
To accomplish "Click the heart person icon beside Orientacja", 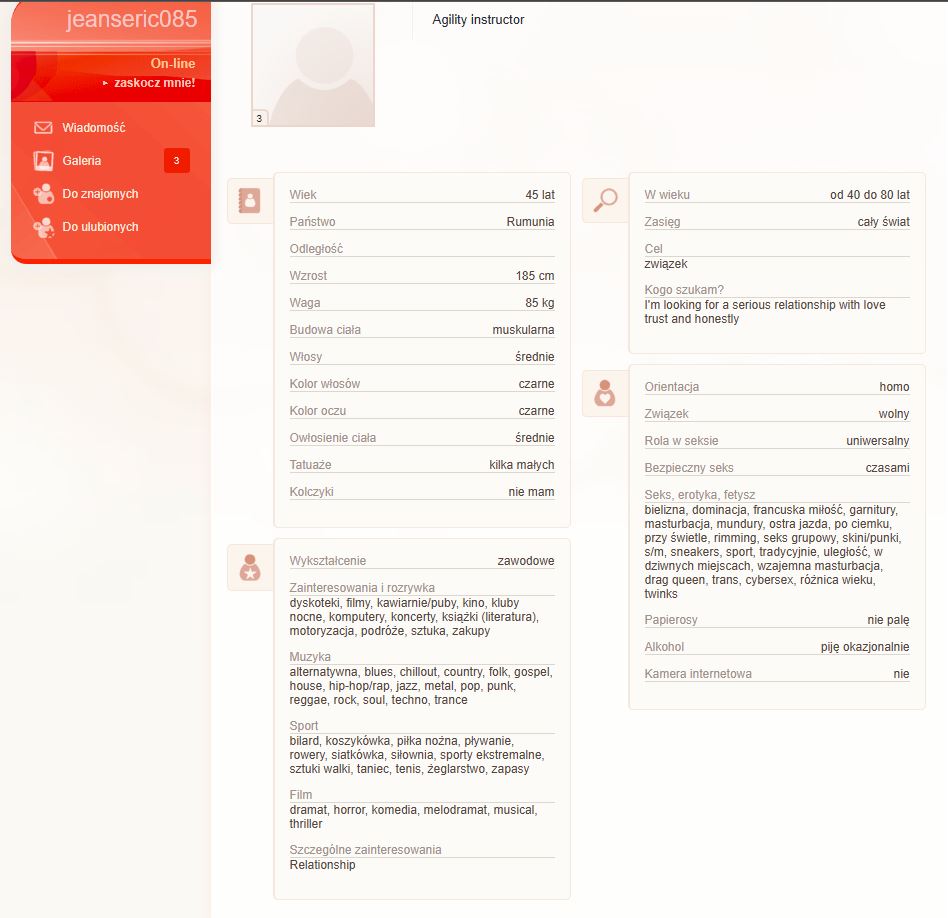I will 605,393.
